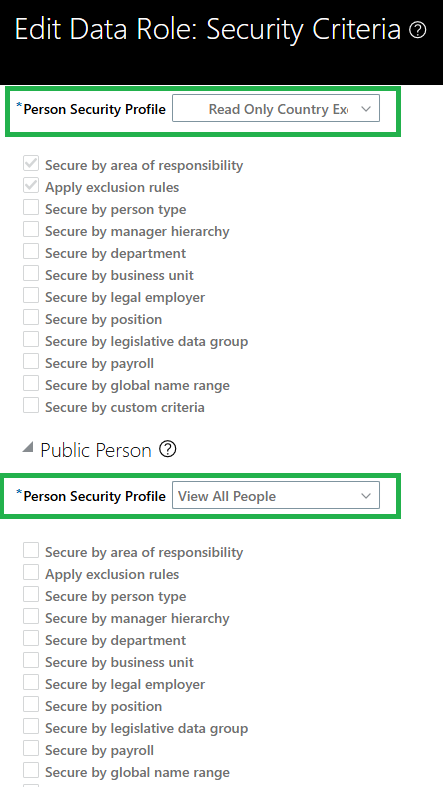
Task: Check first Secure by department box
Action: pyautogui.click(x=31, y=252)
